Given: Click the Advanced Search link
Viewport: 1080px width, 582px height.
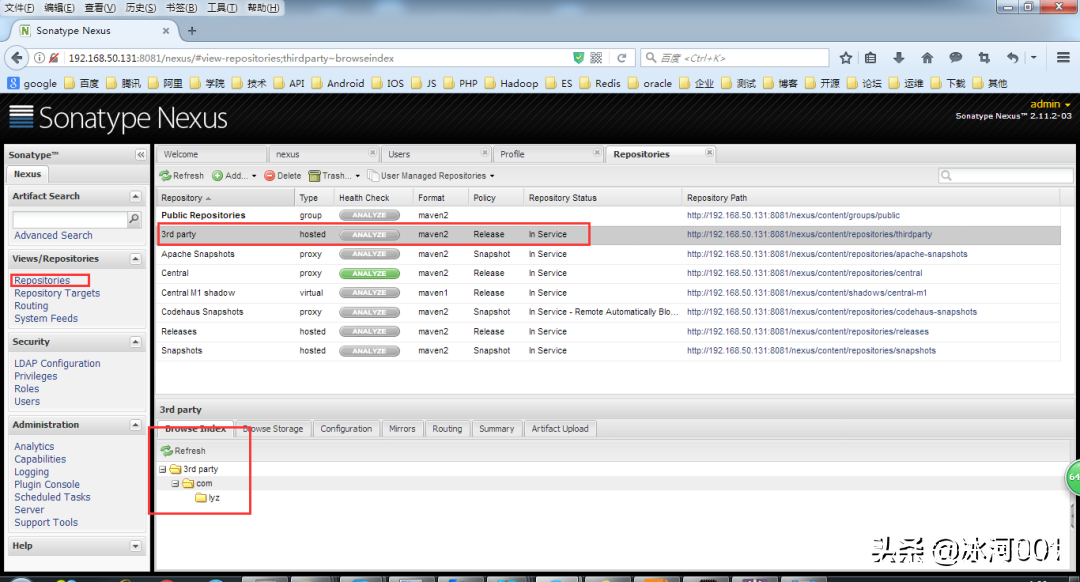Looking at the screenshot, I should 53,236.
